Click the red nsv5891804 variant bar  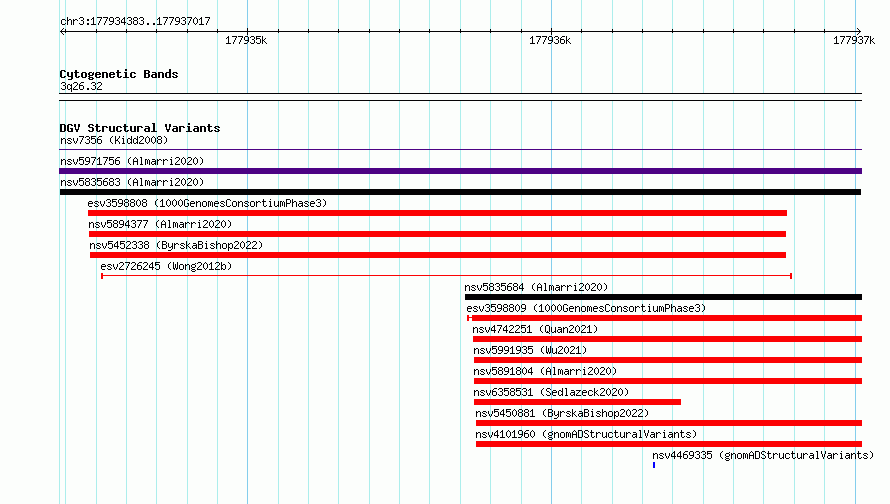click(x=668, y=381)
